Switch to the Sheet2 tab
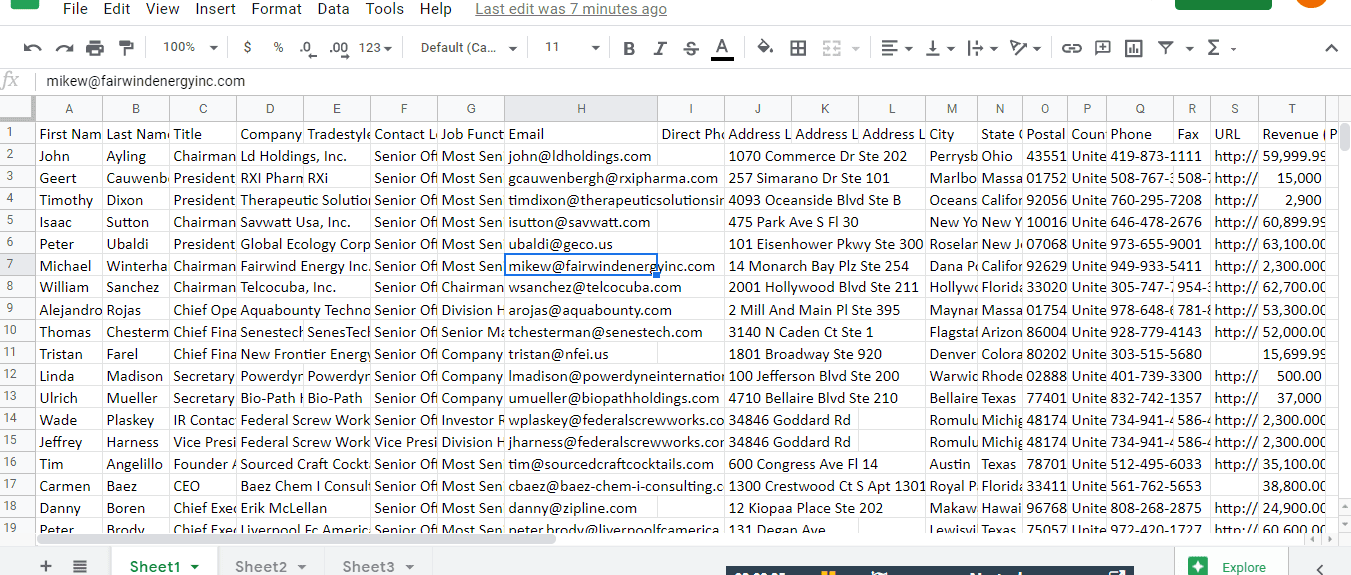 [272, 566]
